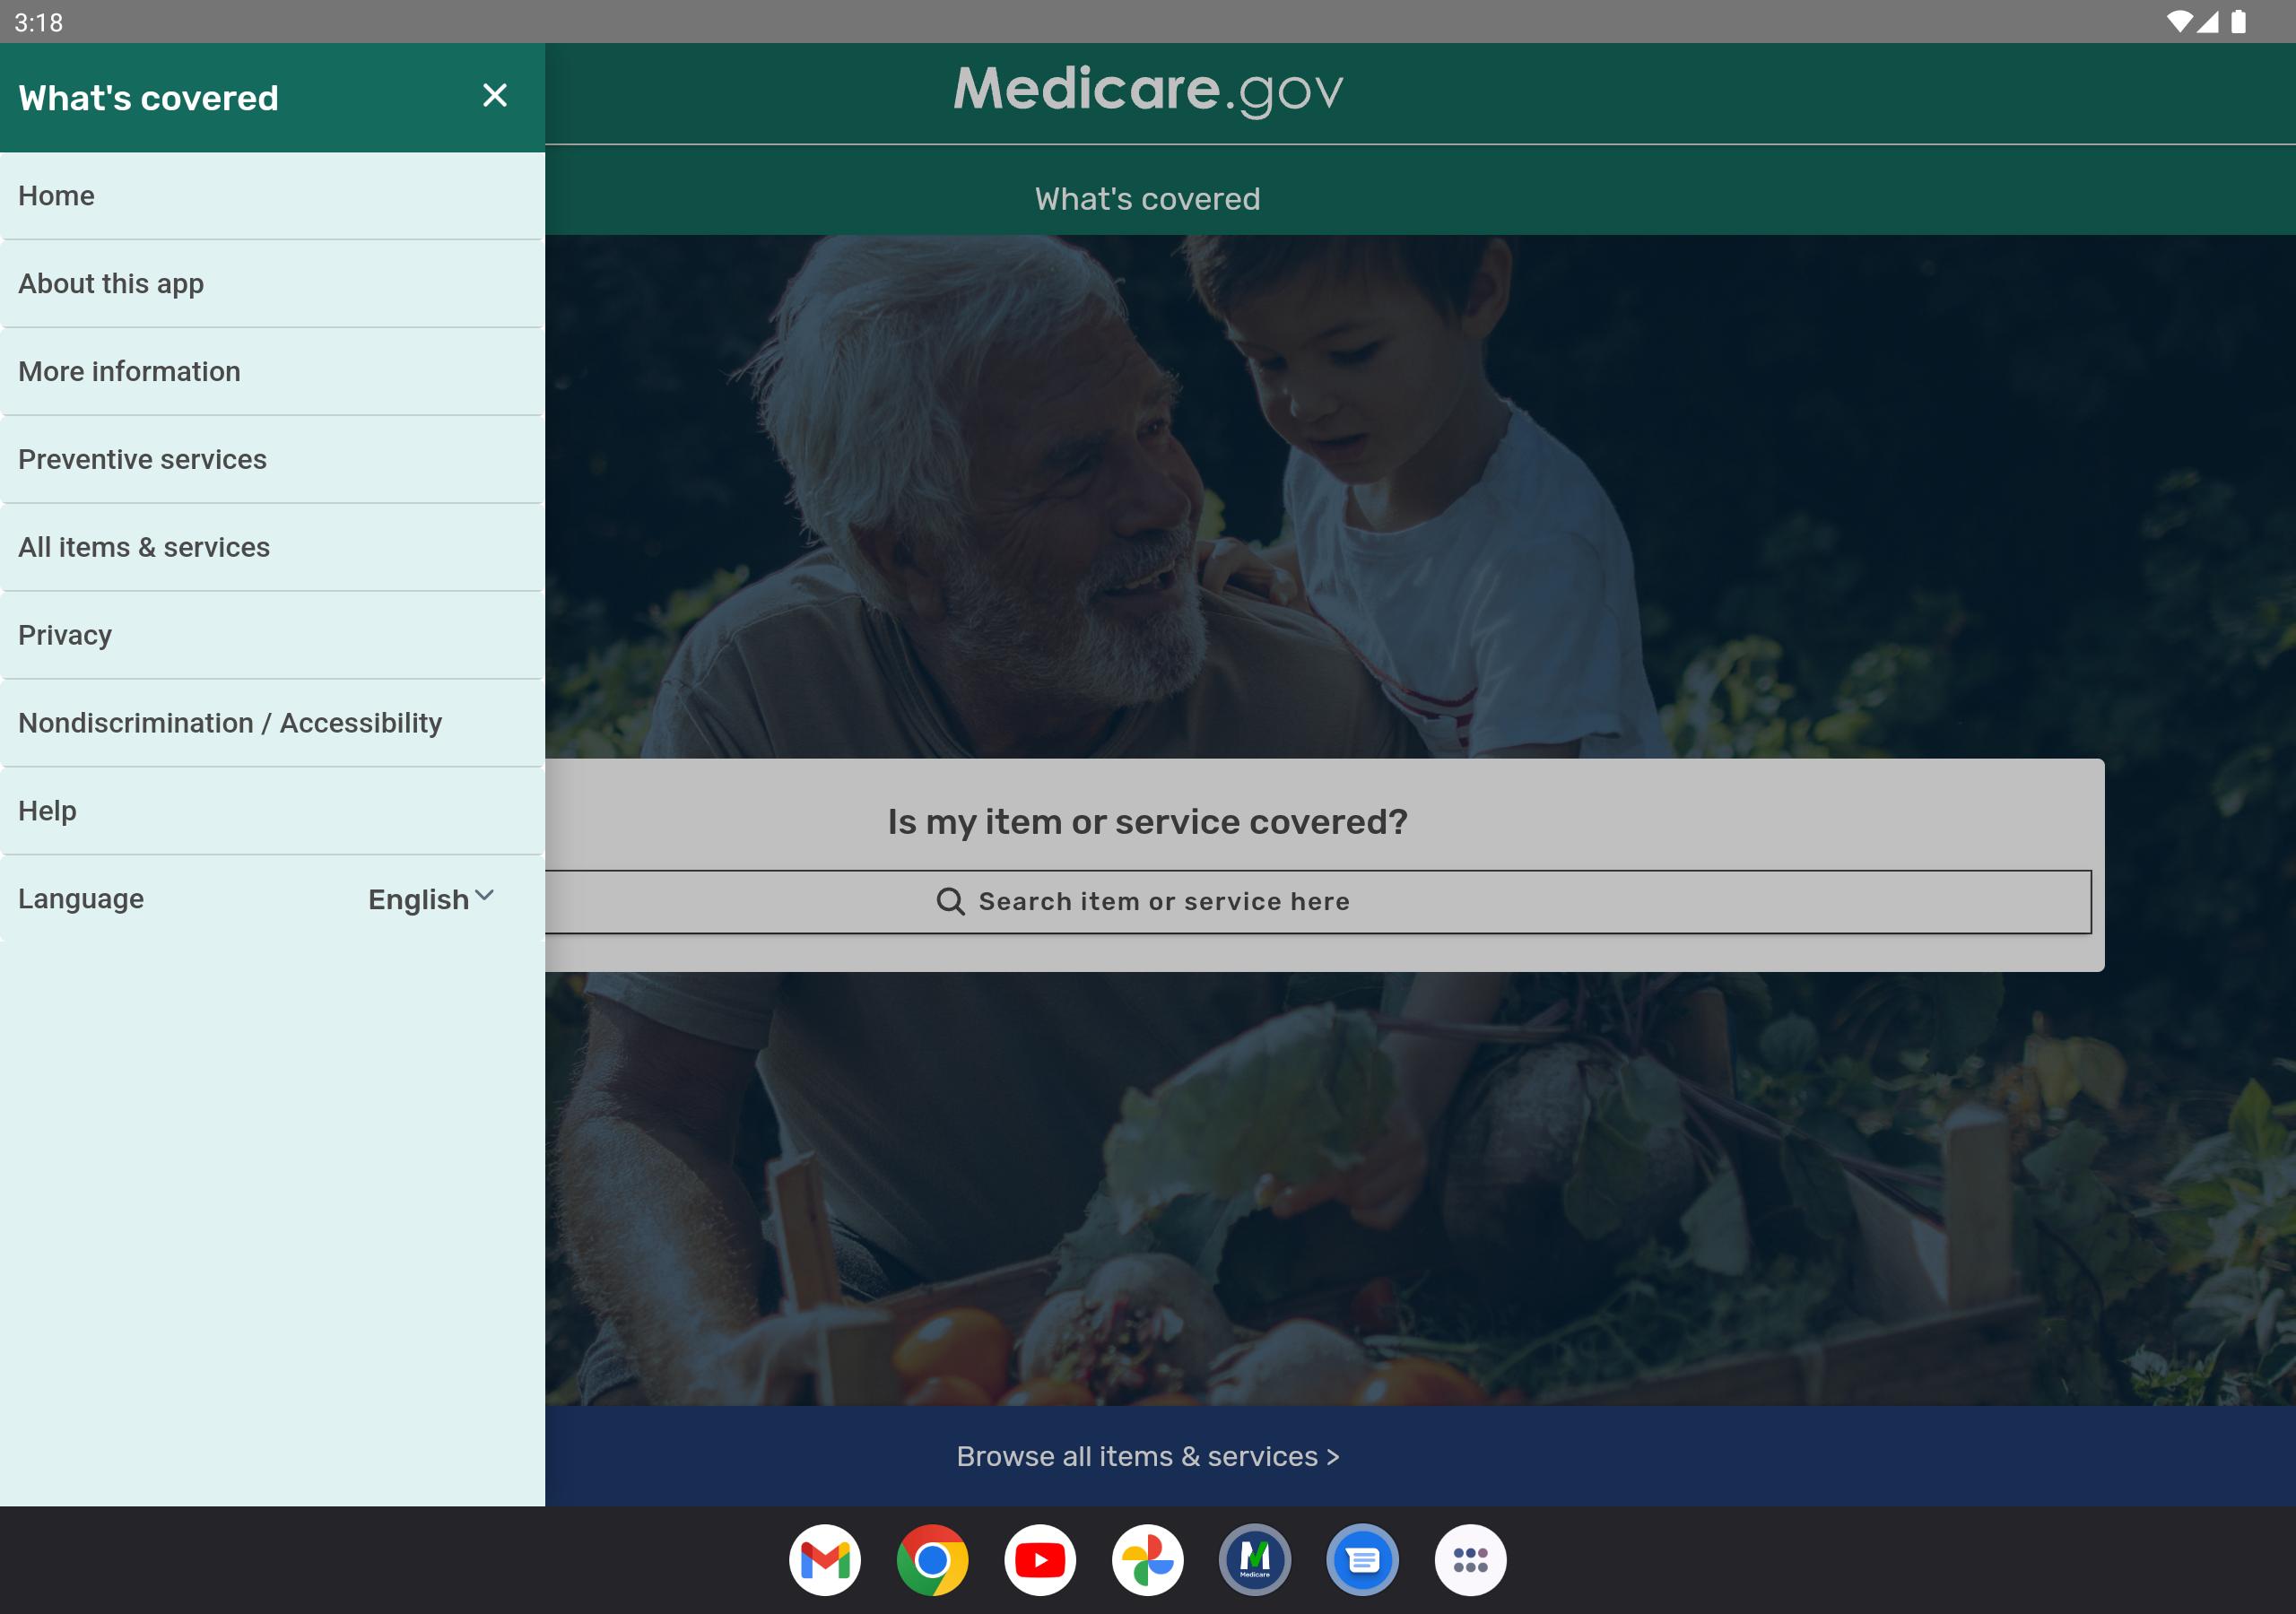Select About this app menu item

(x=272, y=284)
